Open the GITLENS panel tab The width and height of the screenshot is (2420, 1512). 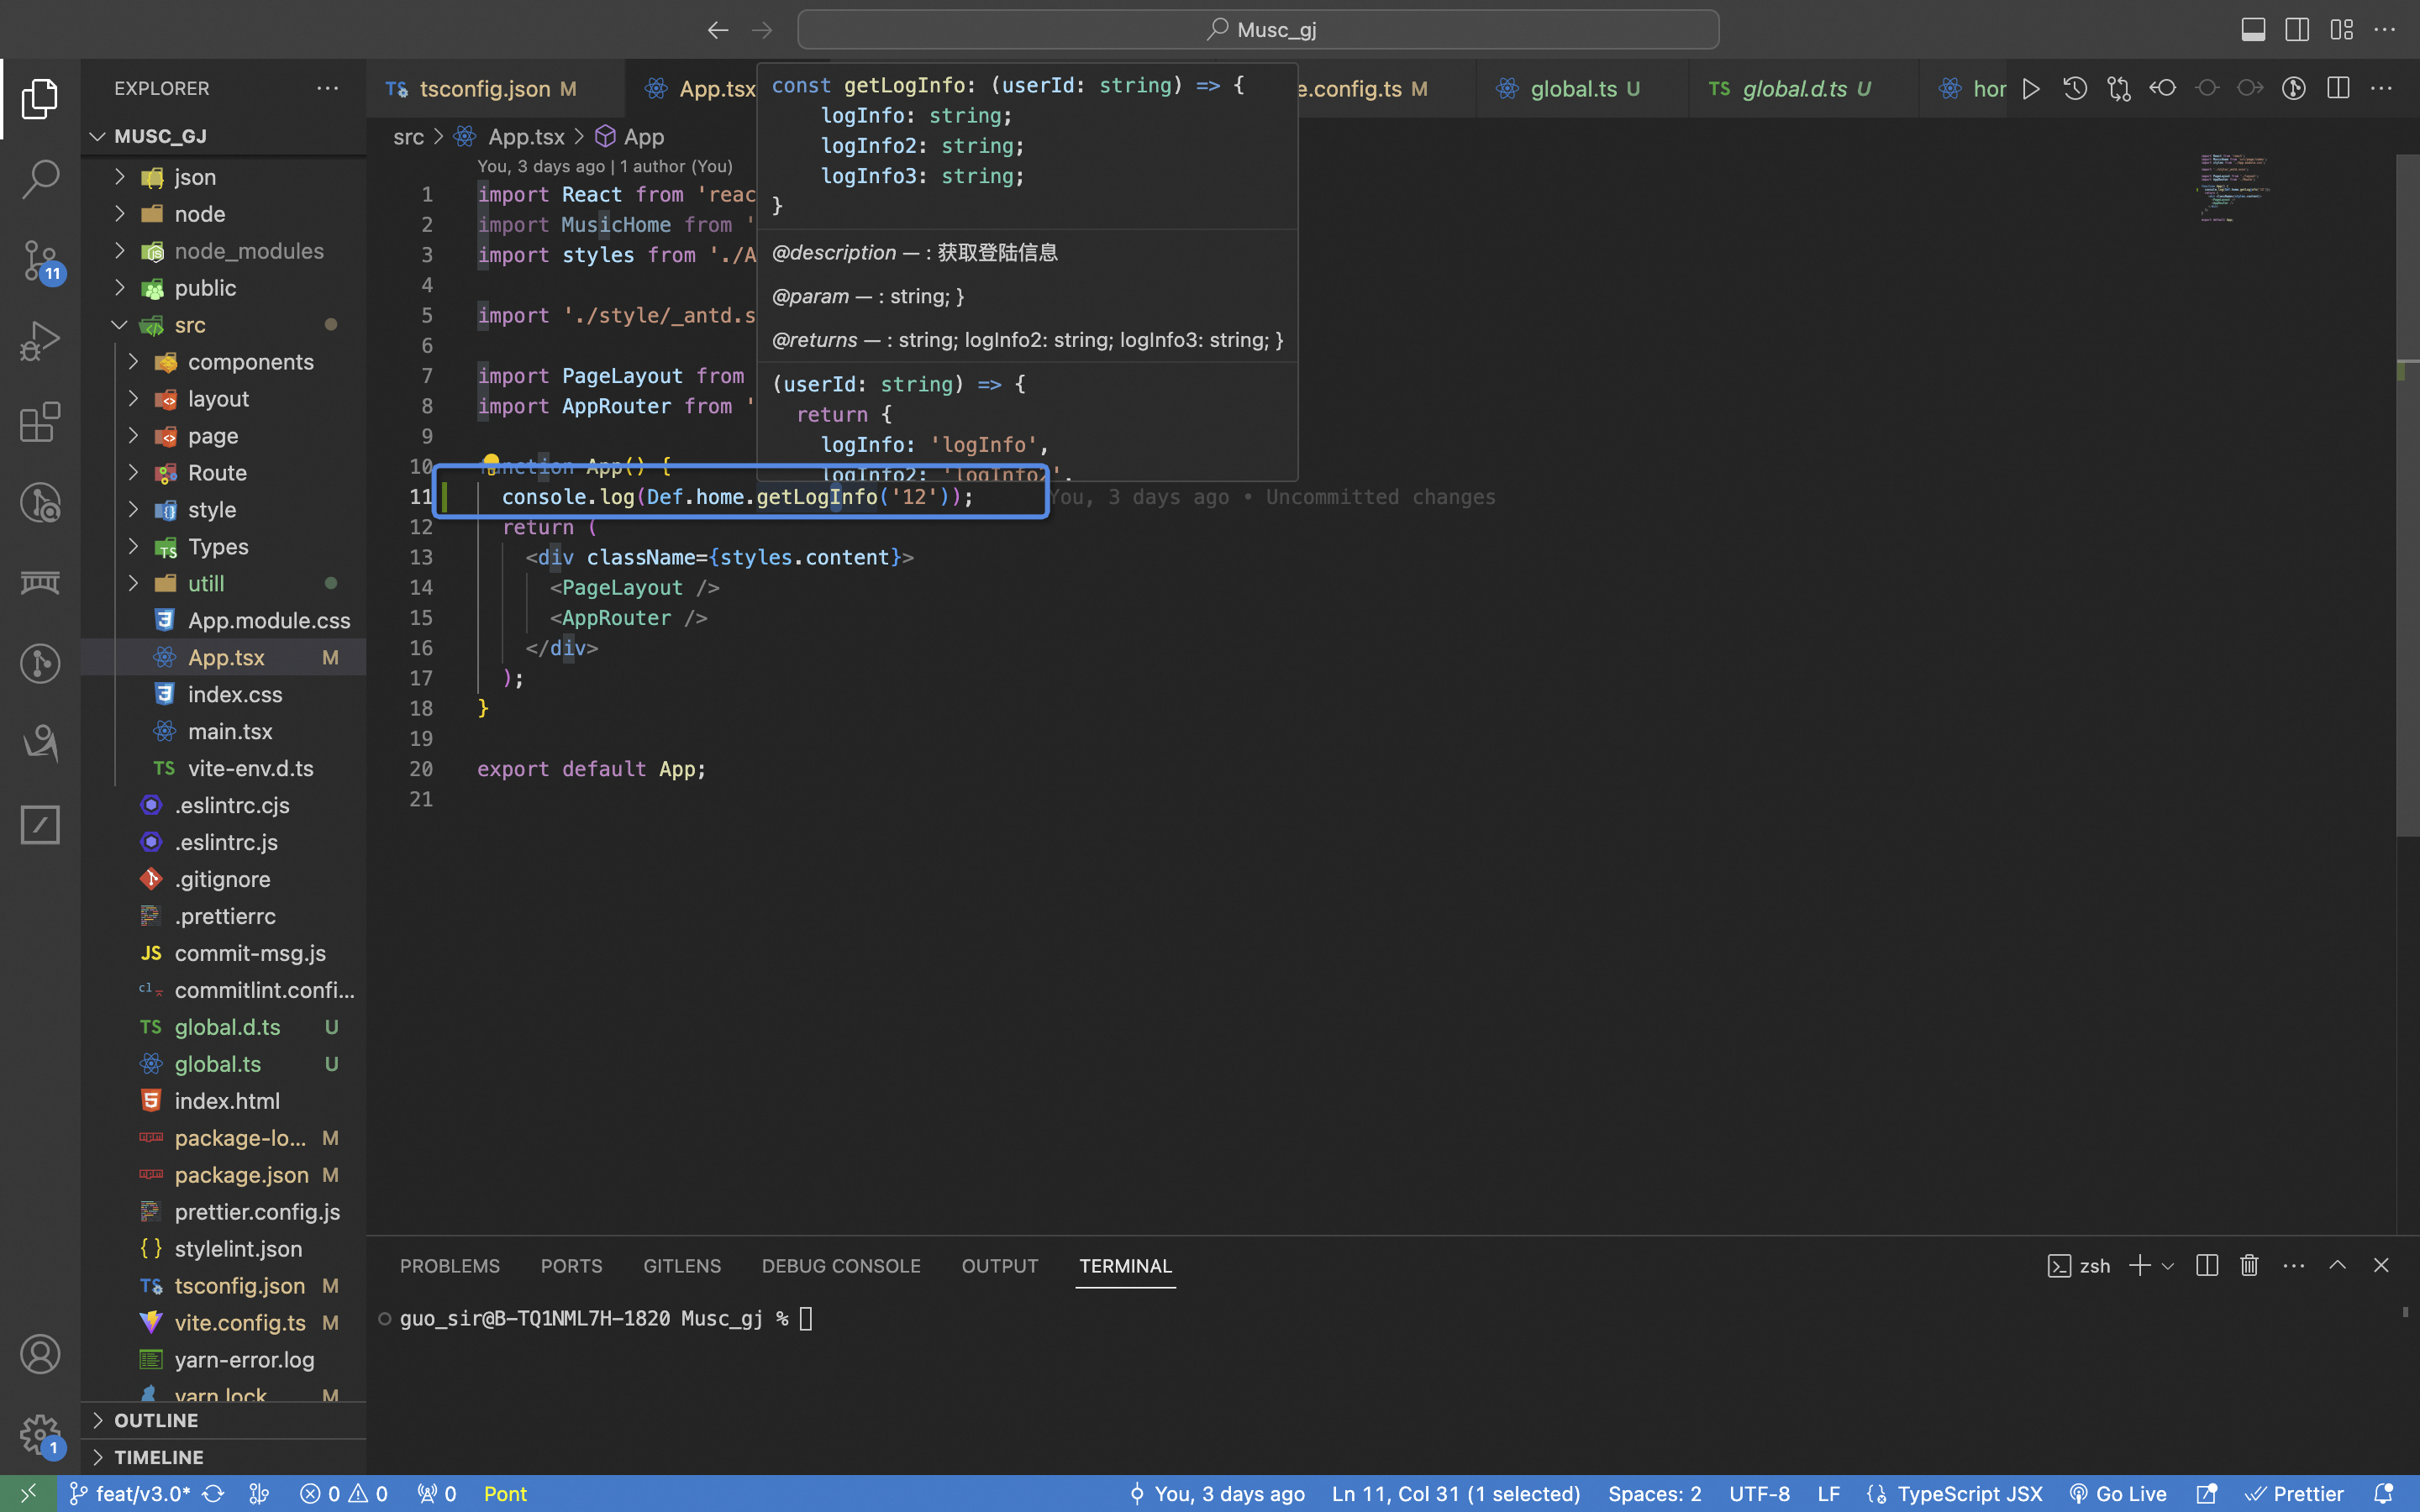point(682,1266)
